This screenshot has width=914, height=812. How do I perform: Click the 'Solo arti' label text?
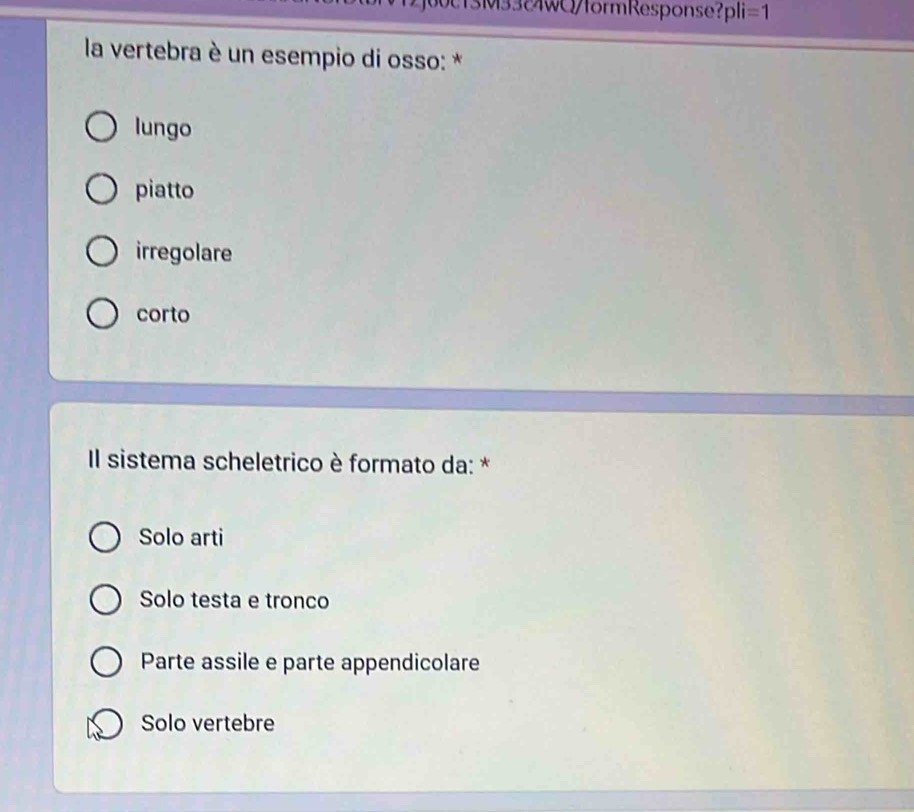(x=181, y=537)
